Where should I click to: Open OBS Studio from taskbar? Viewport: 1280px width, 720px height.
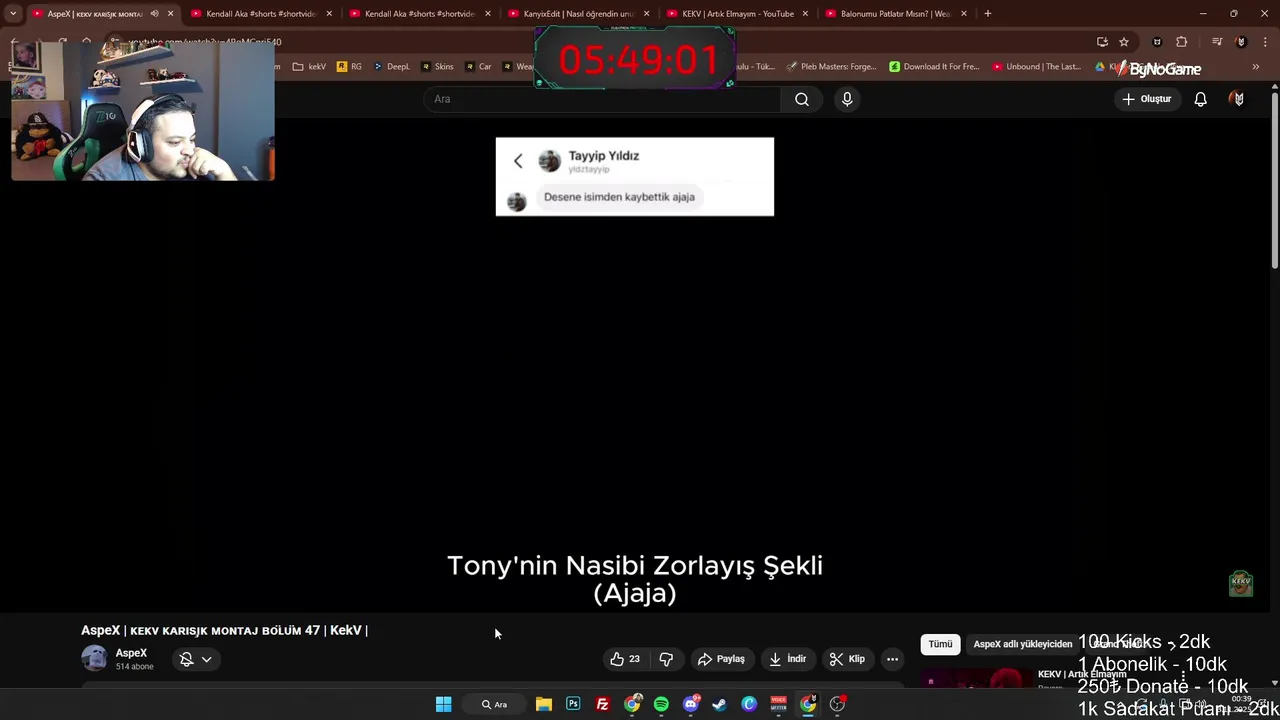(x=837, y=704)
